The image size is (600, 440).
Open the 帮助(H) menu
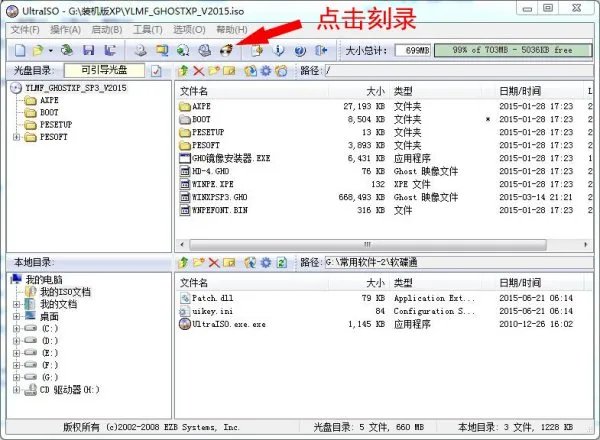(232, 29)
